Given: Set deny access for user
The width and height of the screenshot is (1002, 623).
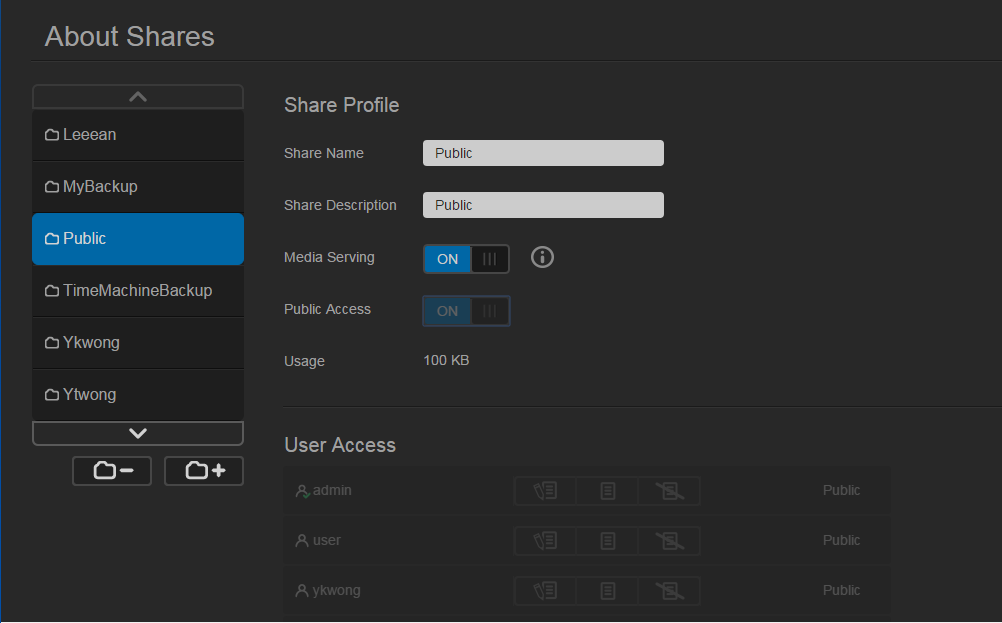Looking at the screenshot, I should pyautogui.click(x=669, y=541).
